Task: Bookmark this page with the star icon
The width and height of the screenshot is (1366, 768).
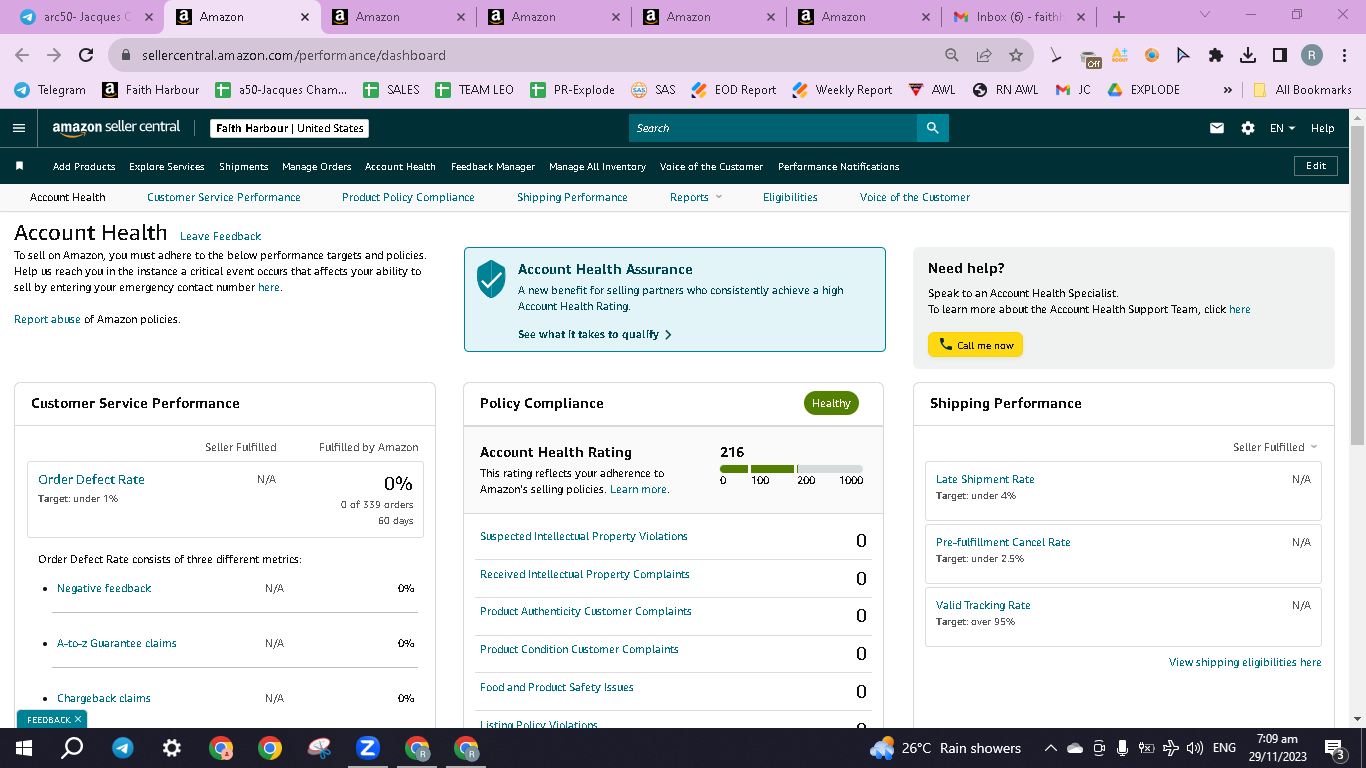Action: (x=1016, y=55)
